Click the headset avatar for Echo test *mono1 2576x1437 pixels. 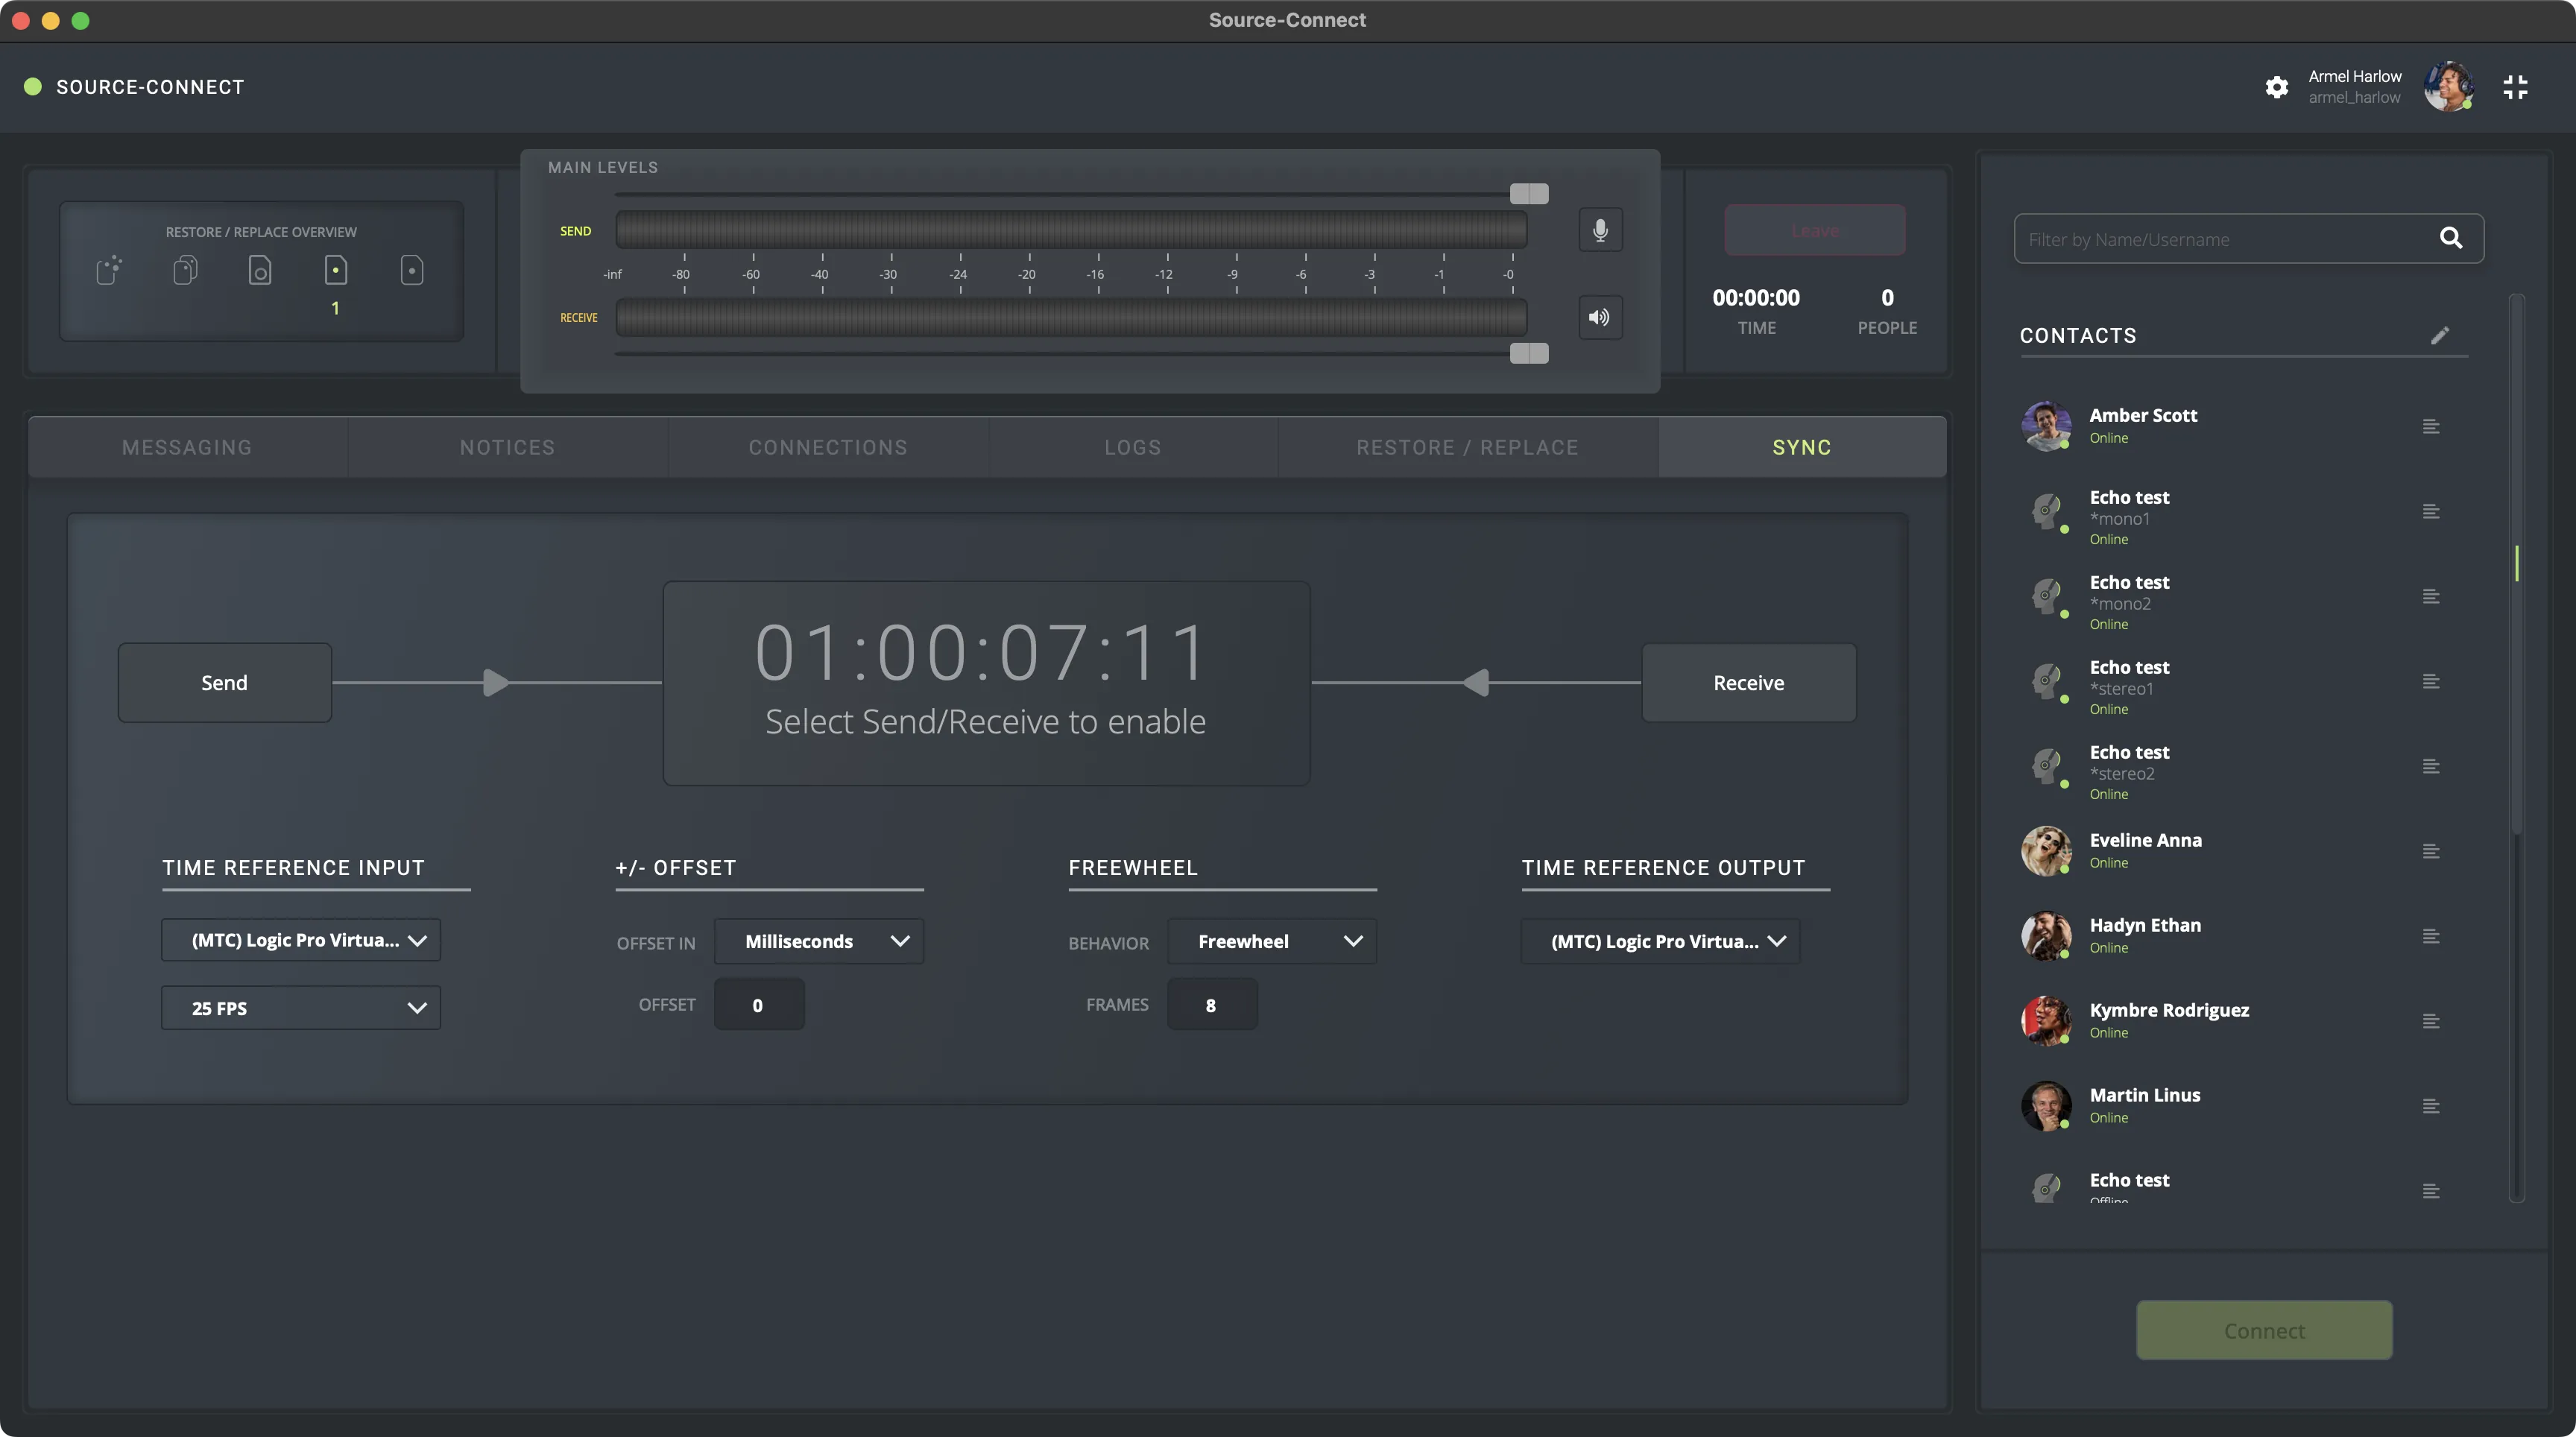2046,511
